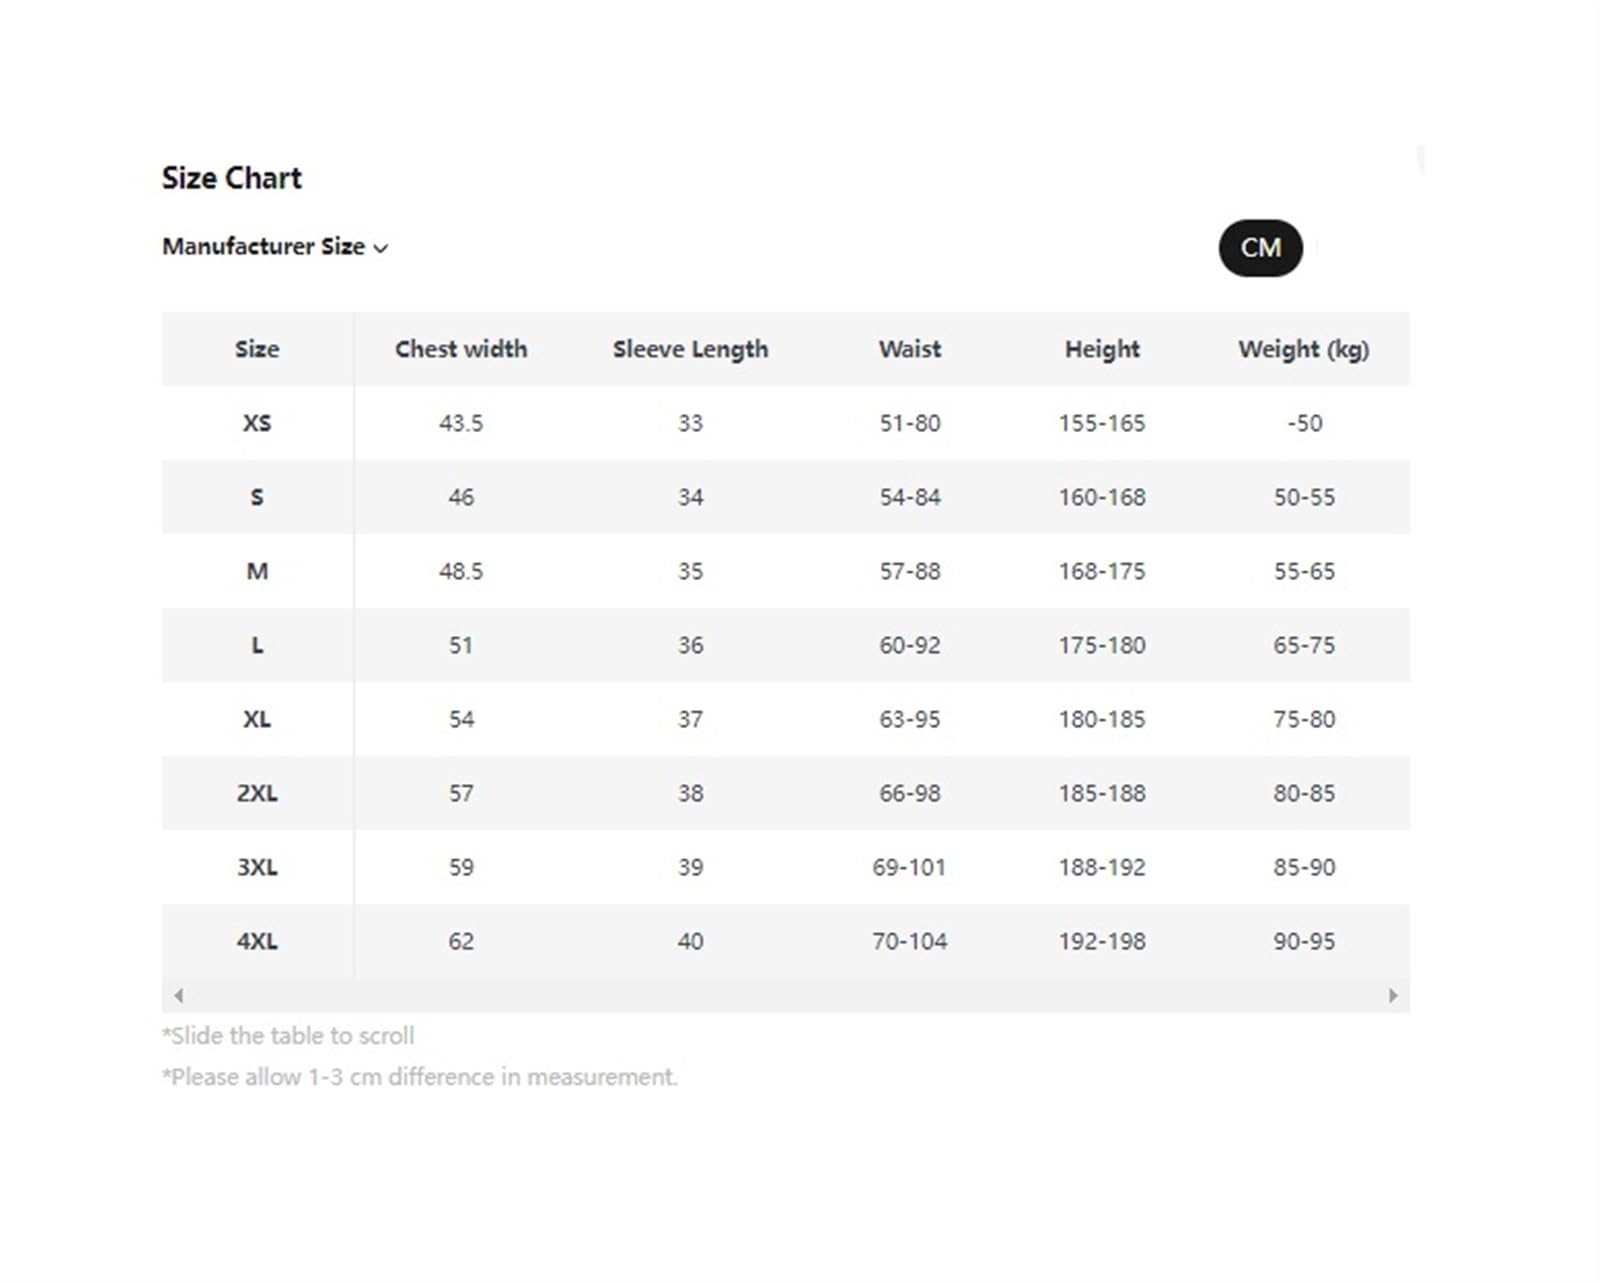
Task: Select the XL size row label
Action: (257, 719)
